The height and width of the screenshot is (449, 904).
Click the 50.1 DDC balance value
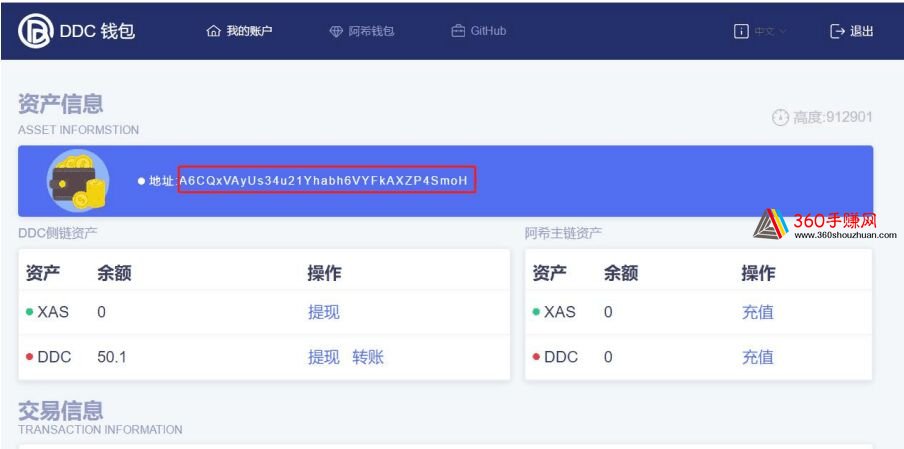112,357
